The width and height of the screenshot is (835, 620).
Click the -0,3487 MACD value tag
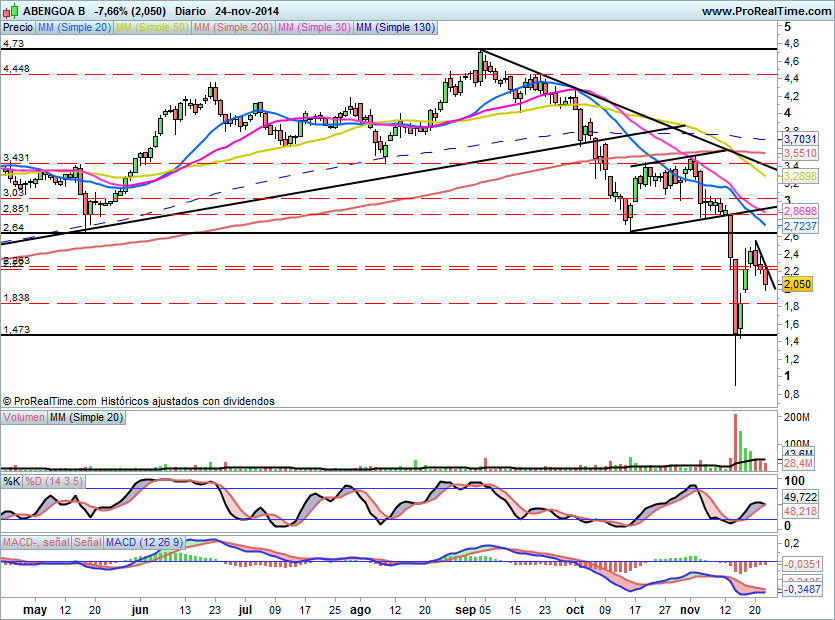[802, 590]
